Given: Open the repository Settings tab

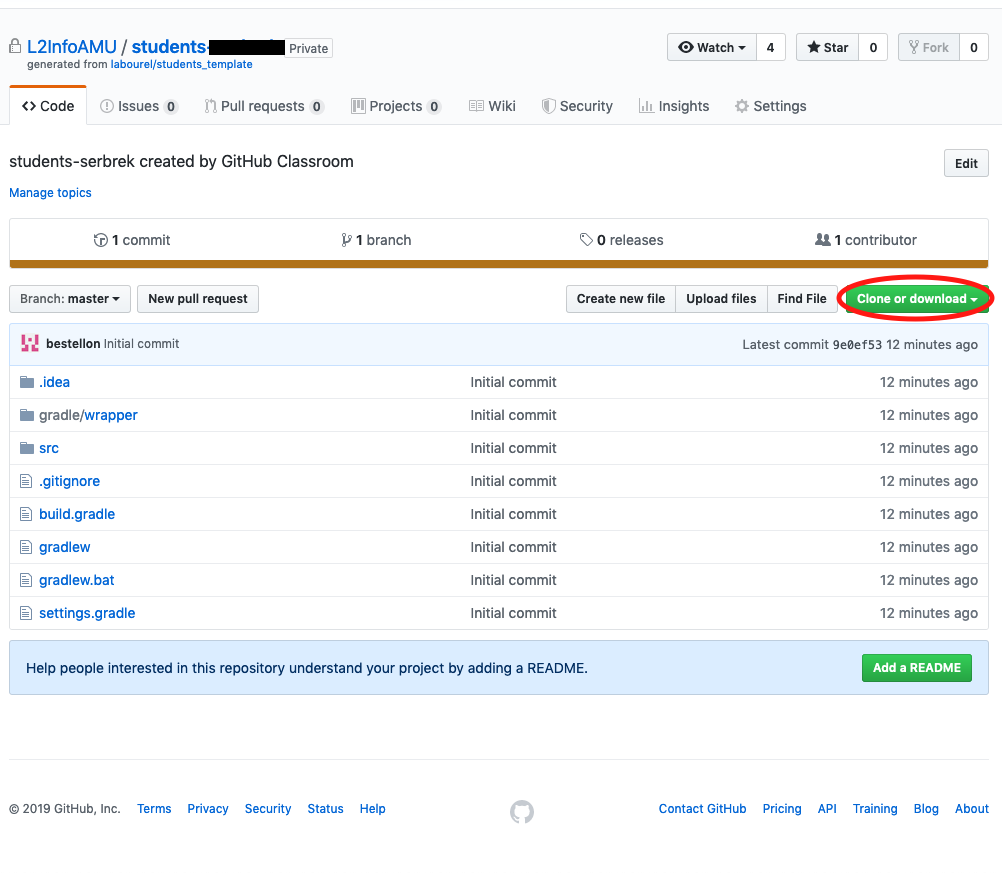Looking at the screenshot, I should 771,106.
